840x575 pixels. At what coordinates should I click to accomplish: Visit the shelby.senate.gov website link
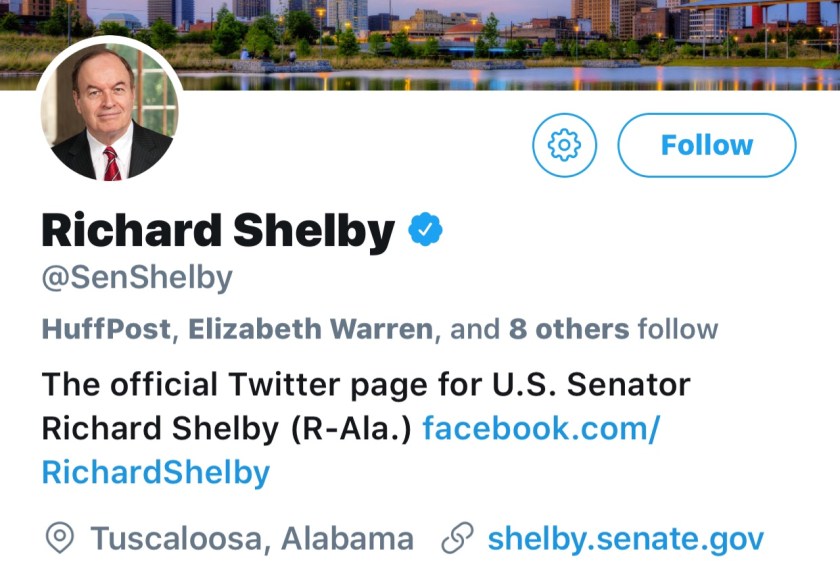coord(625,539)
